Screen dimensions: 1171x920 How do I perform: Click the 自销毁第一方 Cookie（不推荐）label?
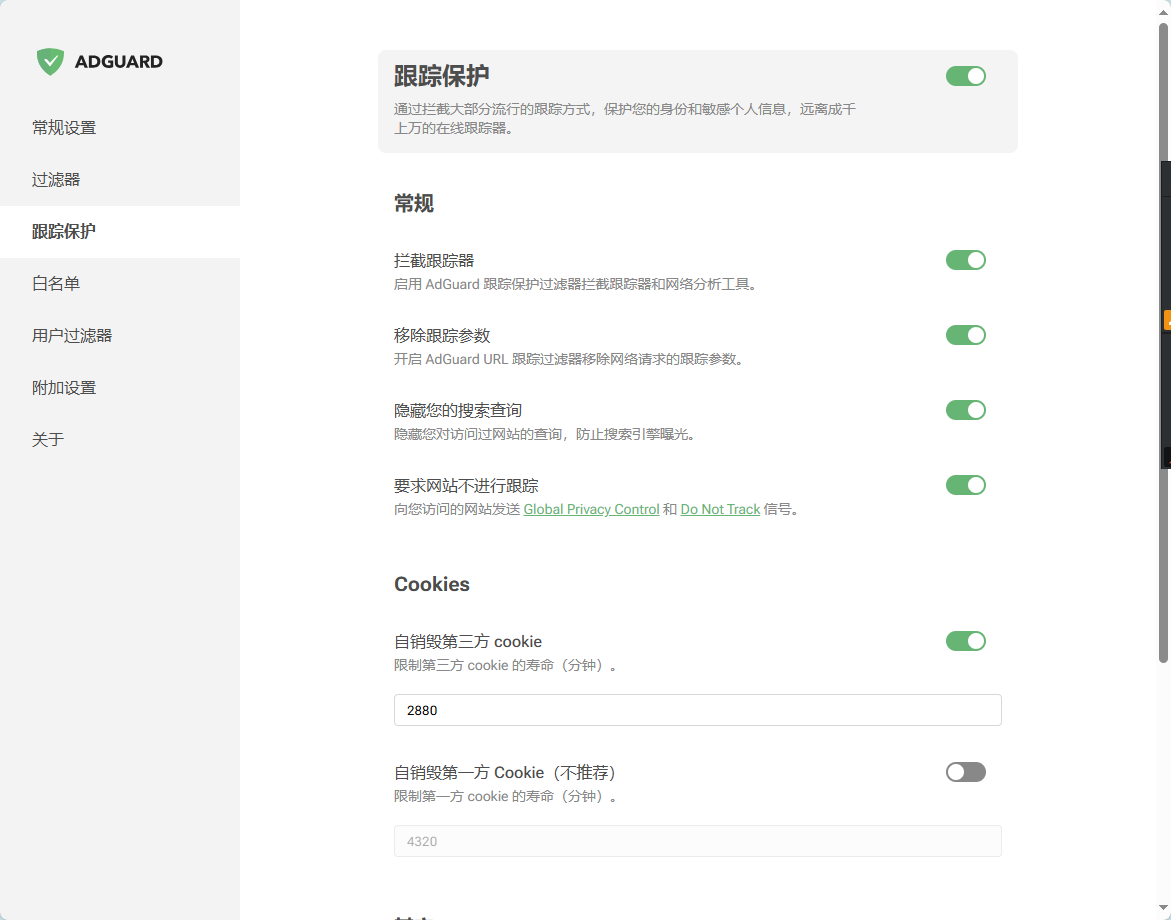click(x=507, y=773)
